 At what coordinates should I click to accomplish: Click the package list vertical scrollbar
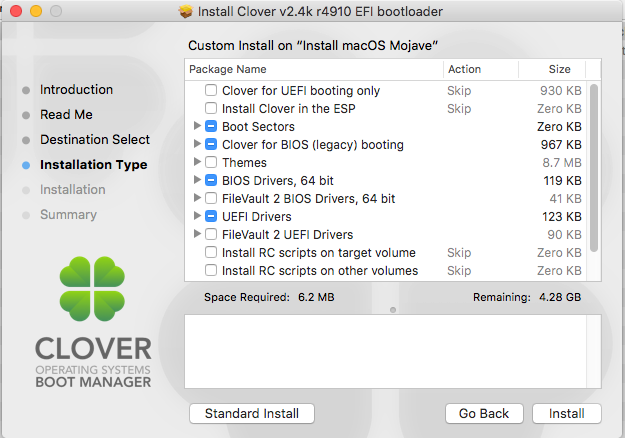click(594, 168)
